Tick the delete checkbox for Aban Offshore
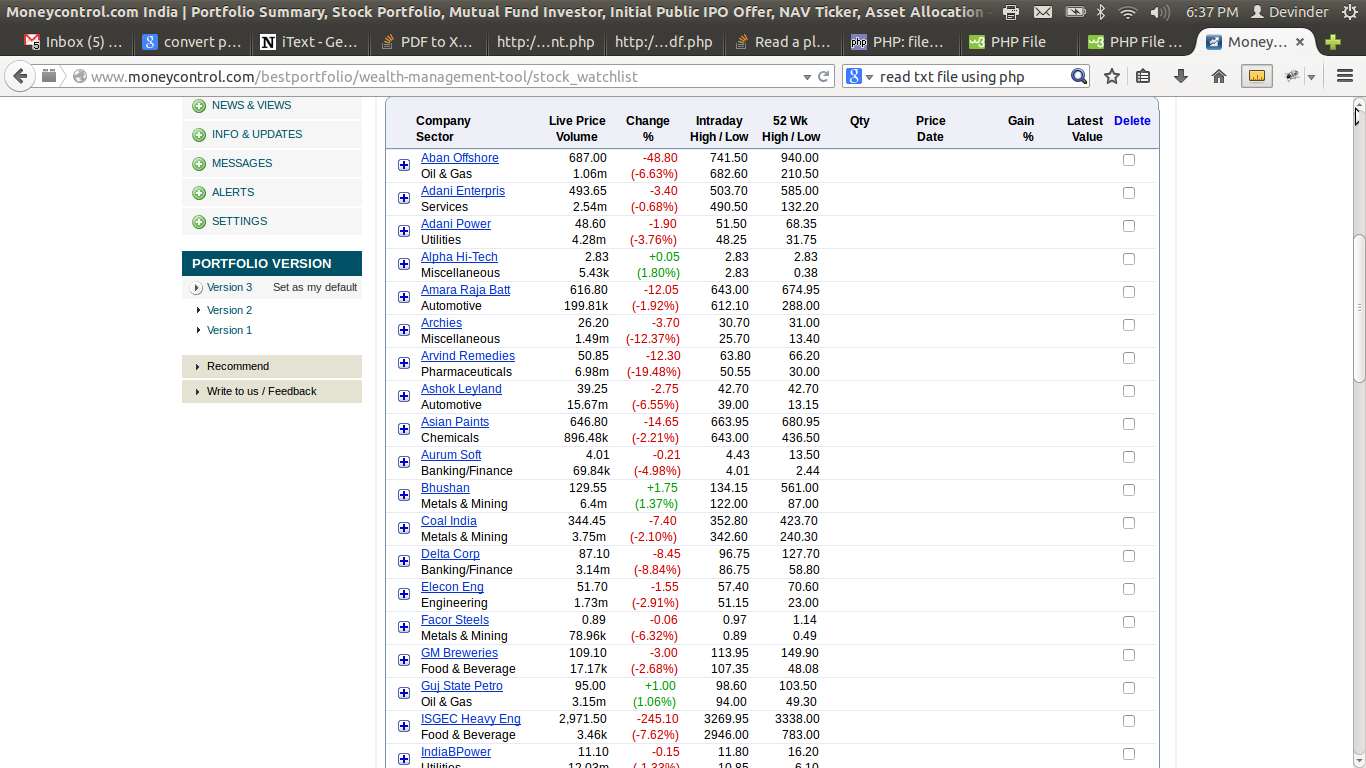This screenshot has width=1366, height=768. click(x=1129, y=160)
